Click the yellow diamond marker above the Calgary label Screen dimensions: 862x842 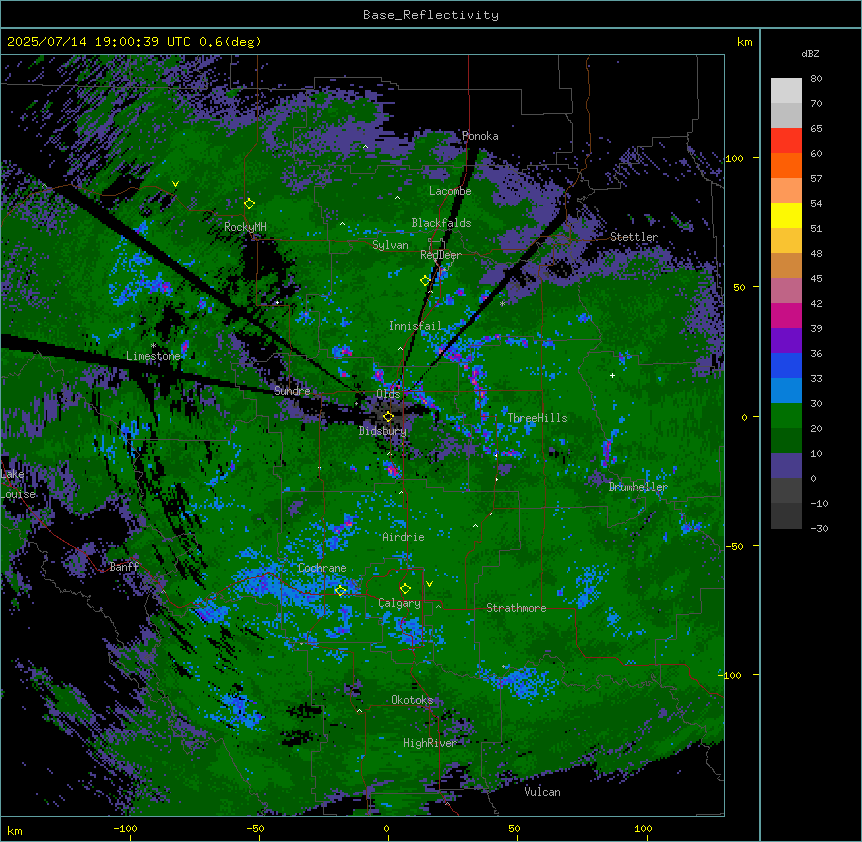[x=405, y=589]
